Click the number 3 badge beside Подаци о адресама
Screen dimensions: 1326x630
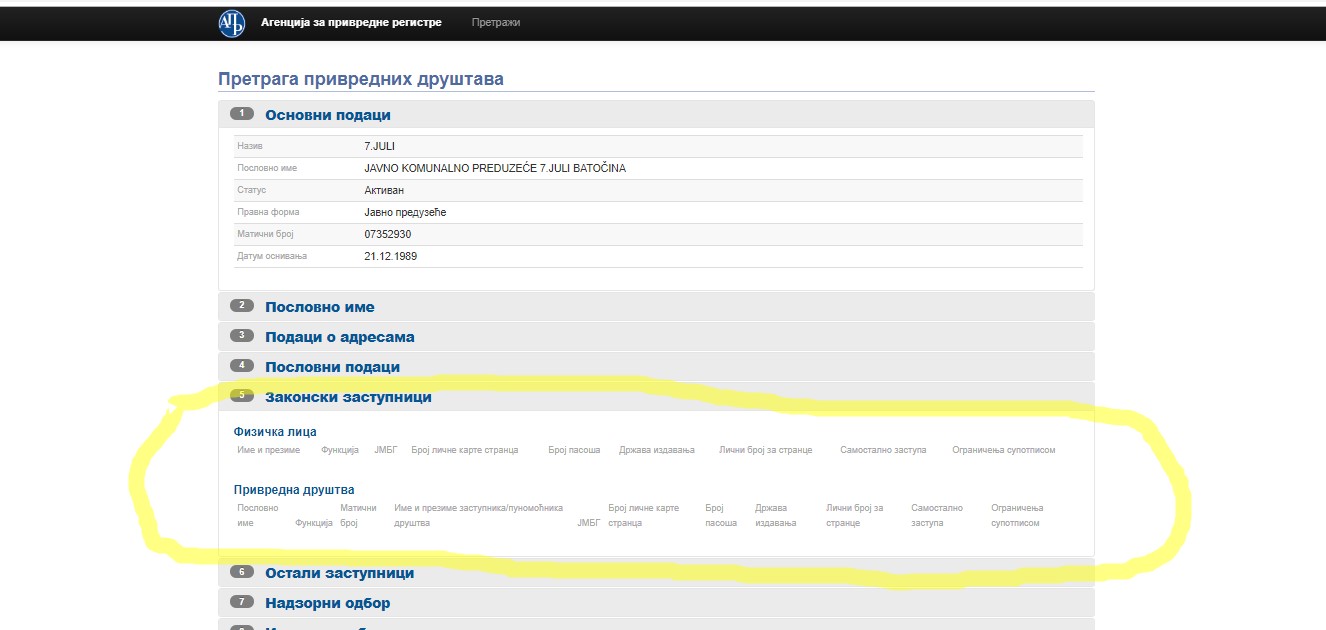(242, 336)
